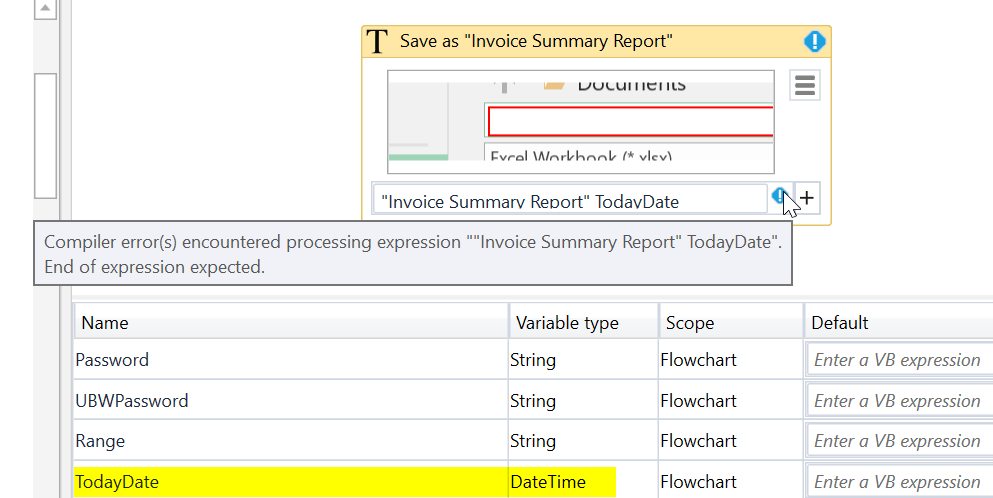Open the DateTime type dropdown for TodayDate
This screenshot has width=993, height=498.
[583, 481]
